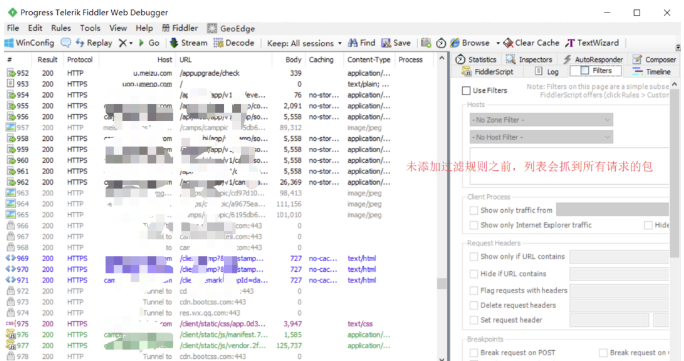Sort sessions by Protocol column
This screenshot has width=684, height=361.
81,60
